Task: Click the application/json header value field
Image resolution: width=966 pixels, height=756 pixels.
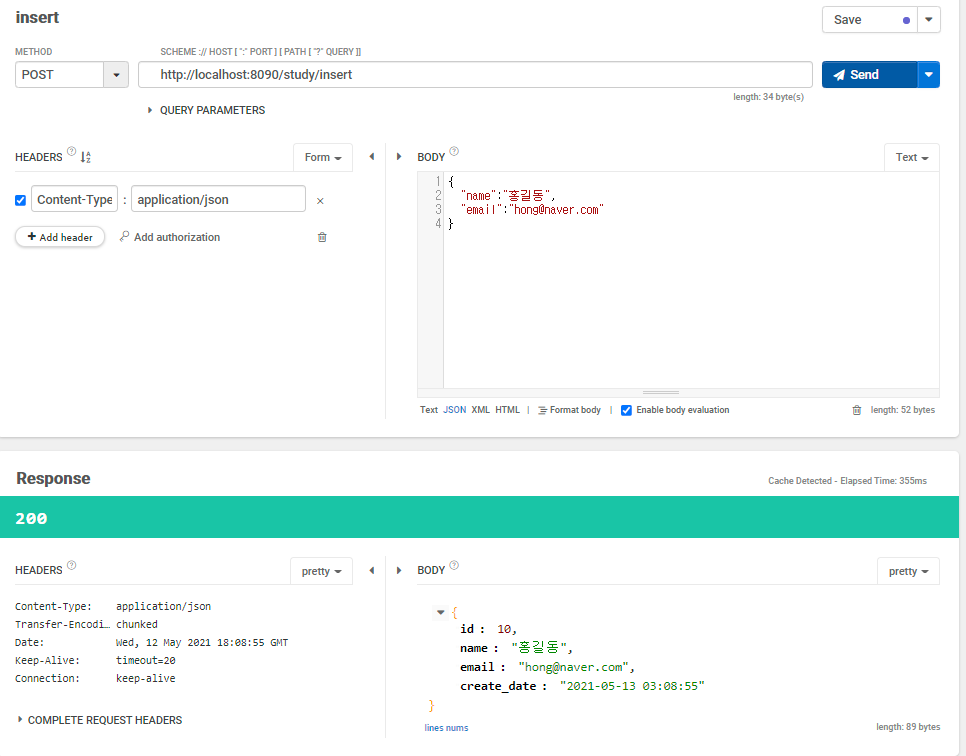Action: 218,199
